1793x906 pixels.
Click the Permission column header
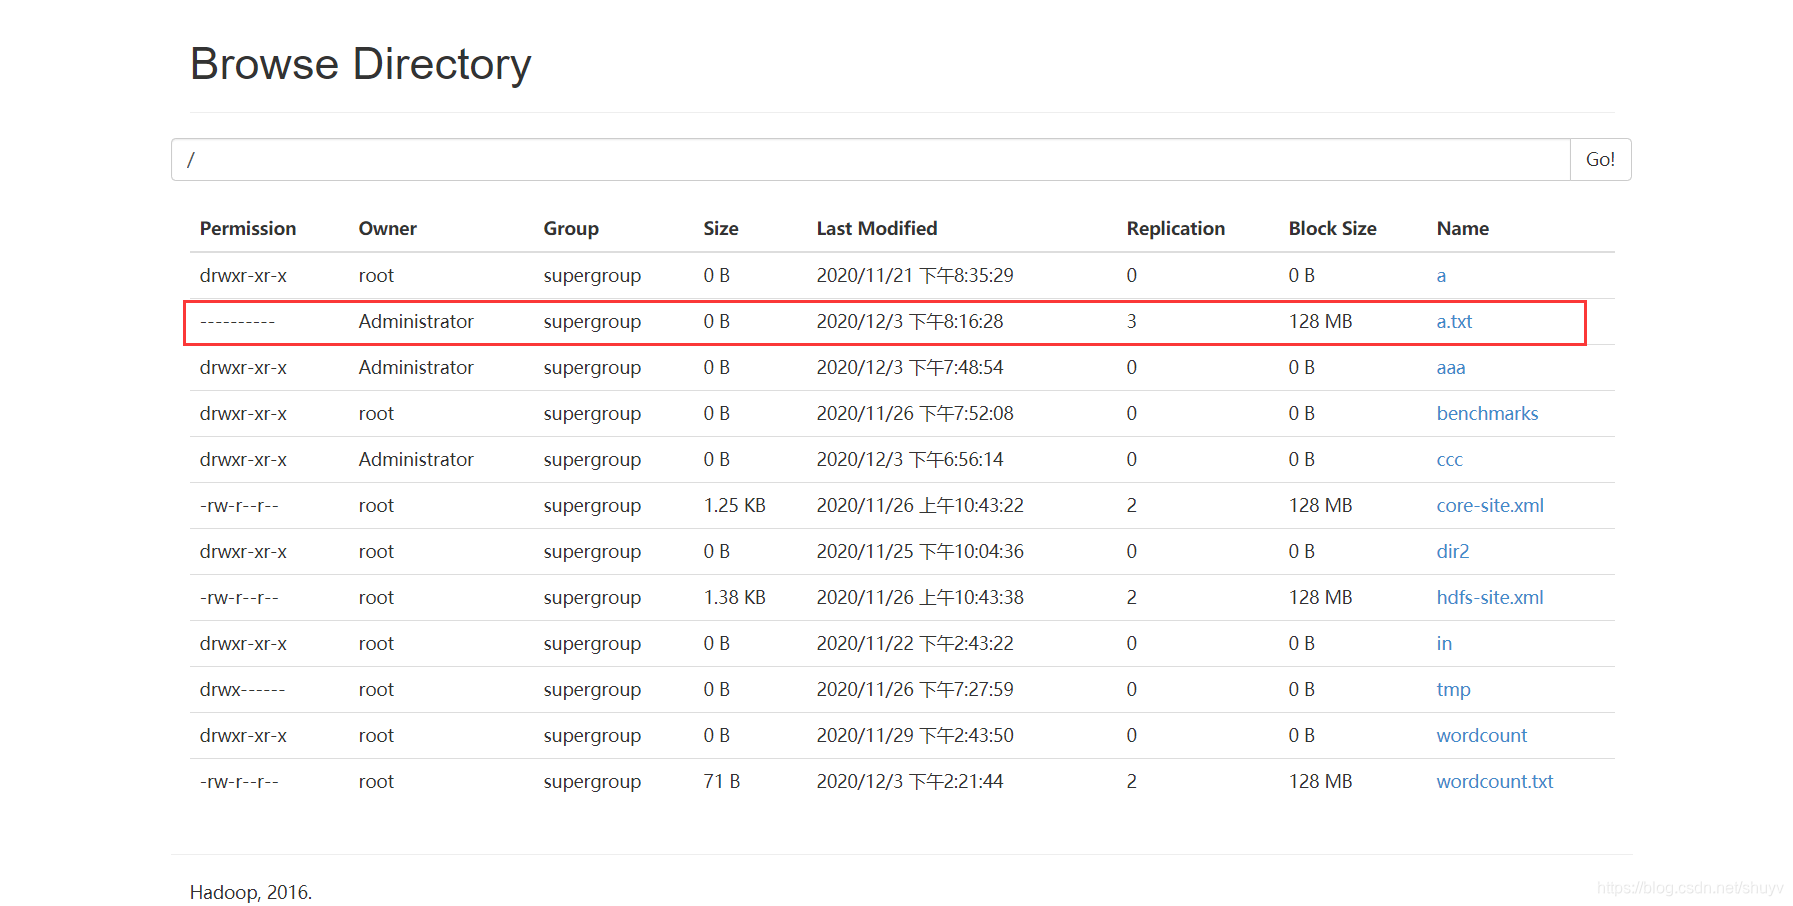[248, 229]
